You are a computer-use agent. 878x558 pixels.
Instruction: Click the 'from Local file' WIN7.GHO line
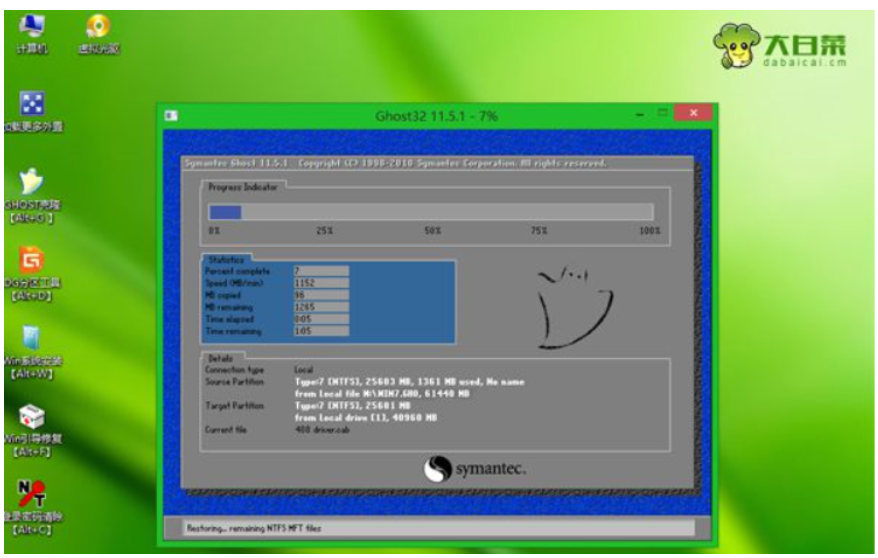382,394
